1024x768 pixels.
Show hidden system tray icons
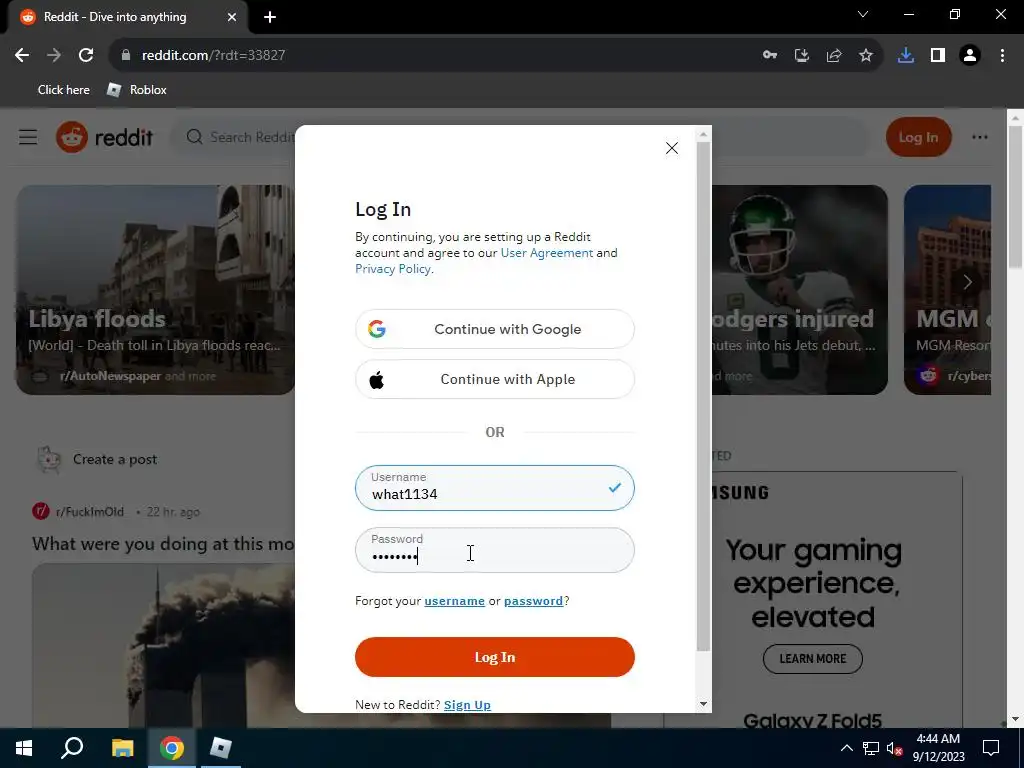pos(846,748)
